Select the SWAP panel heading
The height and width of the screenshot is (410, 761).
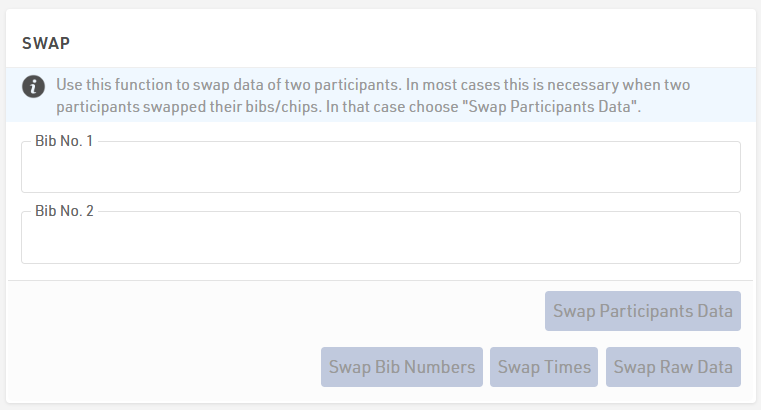point(46,43)
